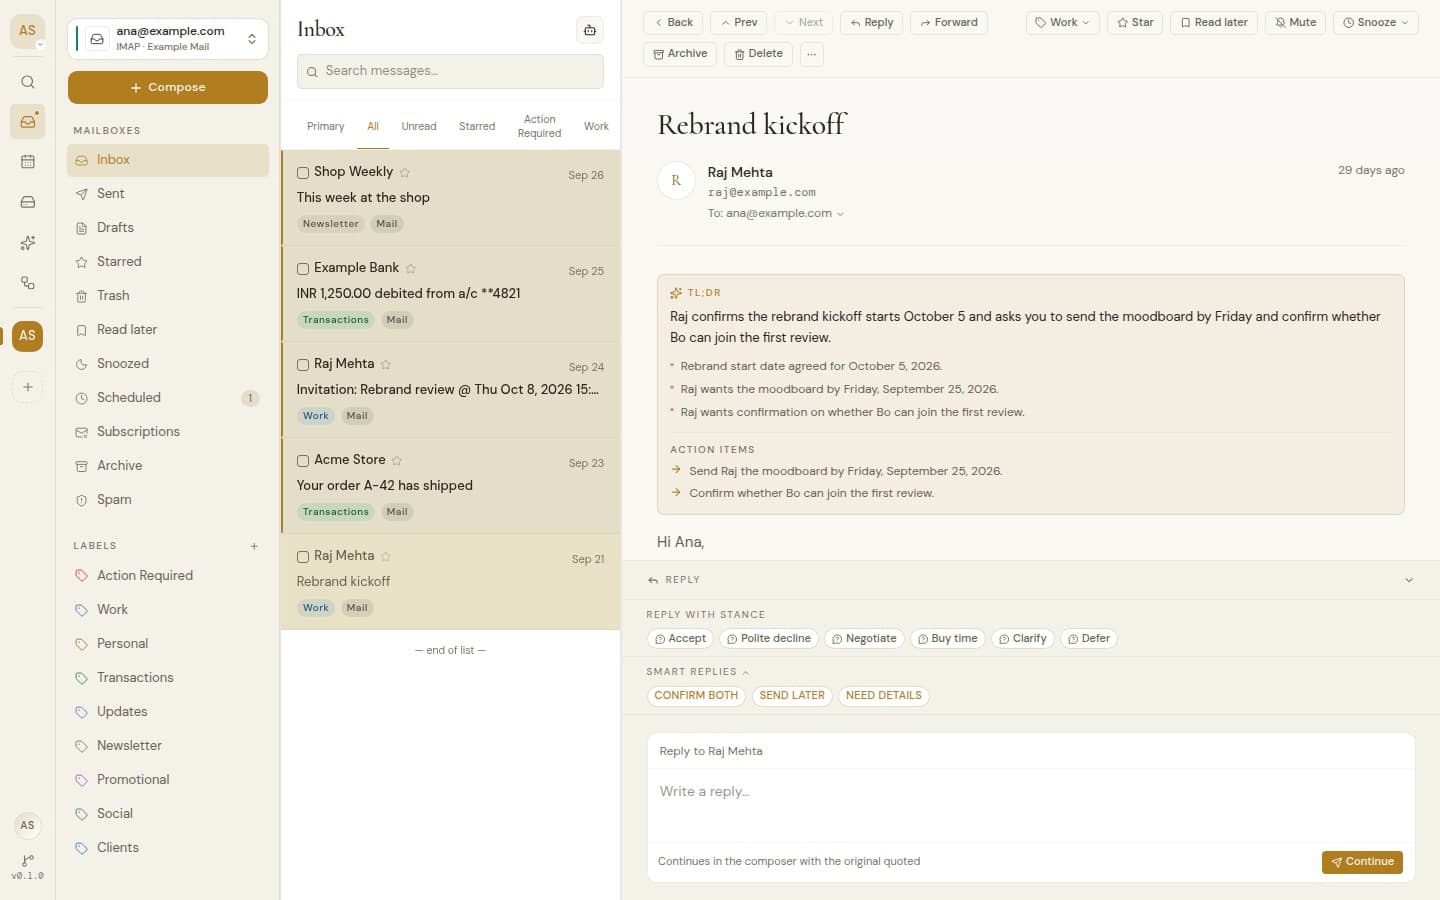
Task: Tick the Rebrand kickoff message checkbox
Action: pos(303,557)
